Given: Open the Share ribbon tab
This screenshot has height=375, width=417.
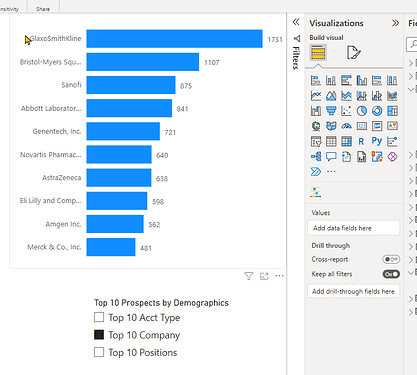Looking at the screenshot, I should [43, 9].
